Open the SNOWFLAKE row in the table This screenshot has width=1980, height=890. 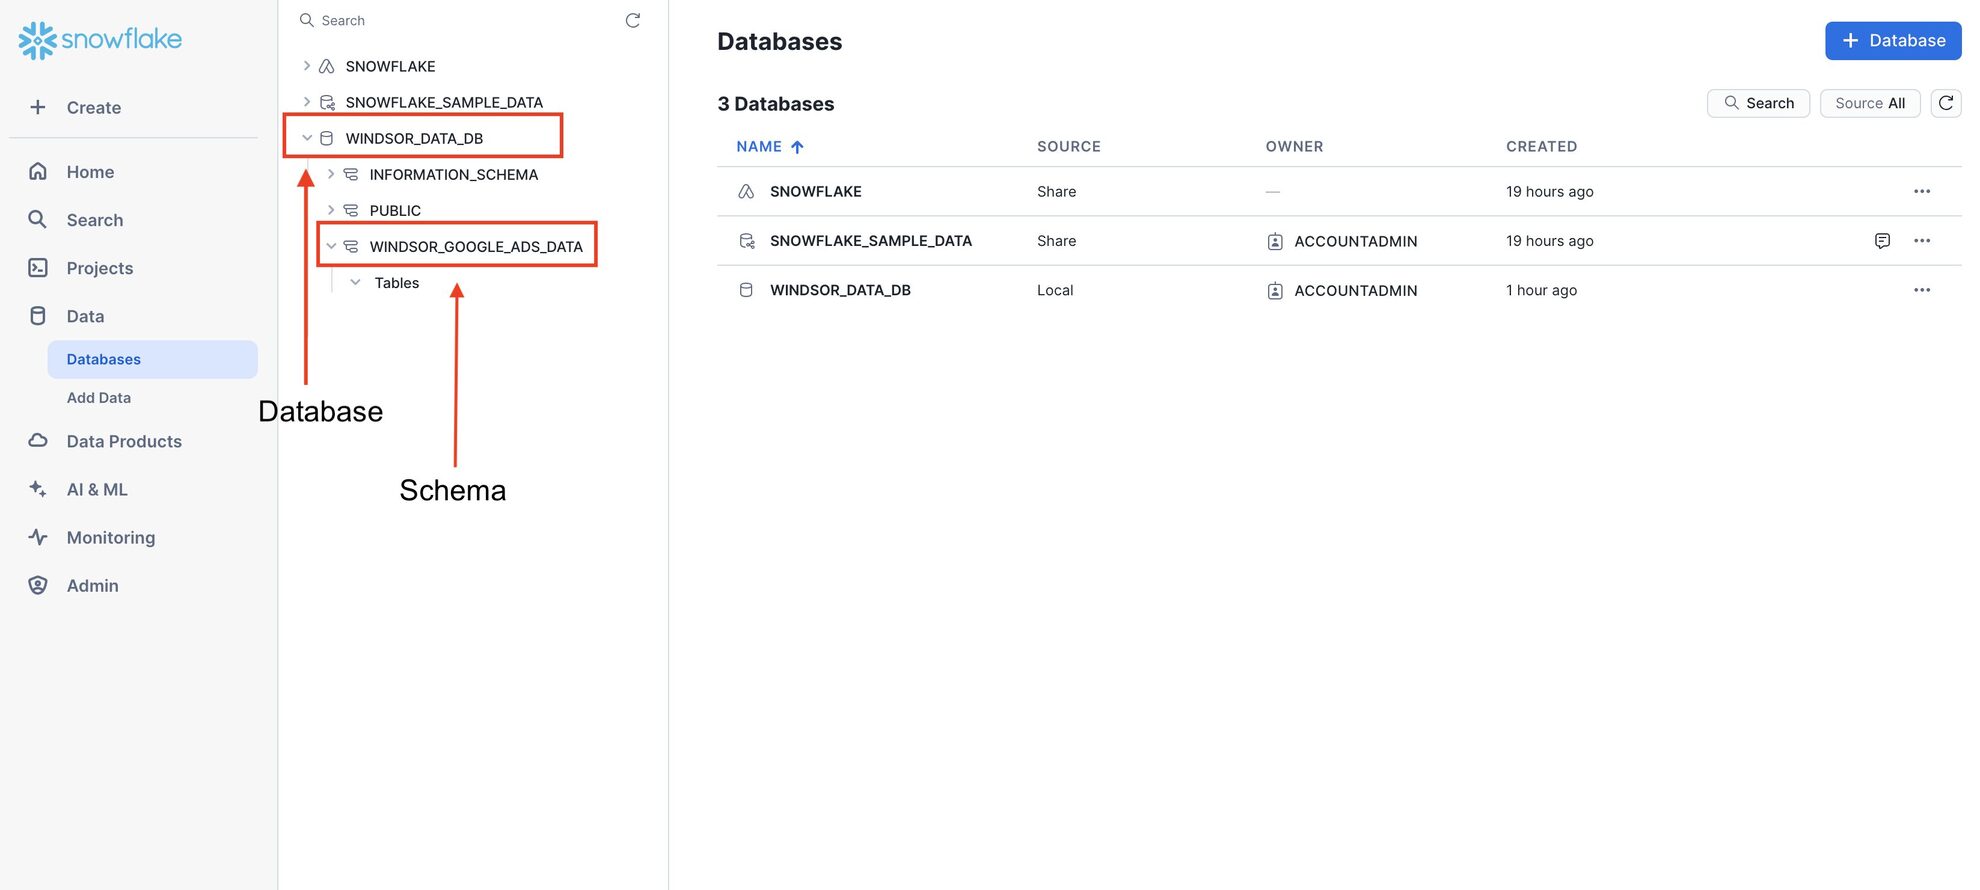815,191
